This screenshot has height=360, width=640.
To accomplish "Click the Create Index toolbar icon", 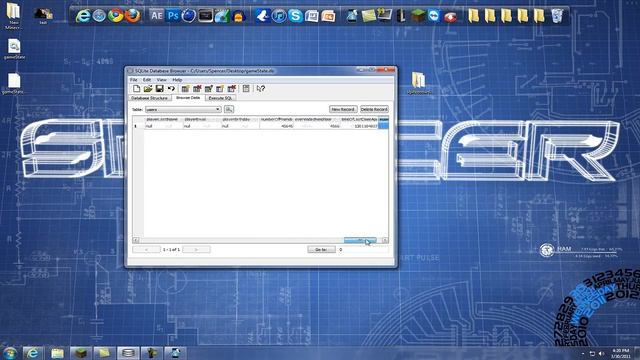I will point(220,89).
